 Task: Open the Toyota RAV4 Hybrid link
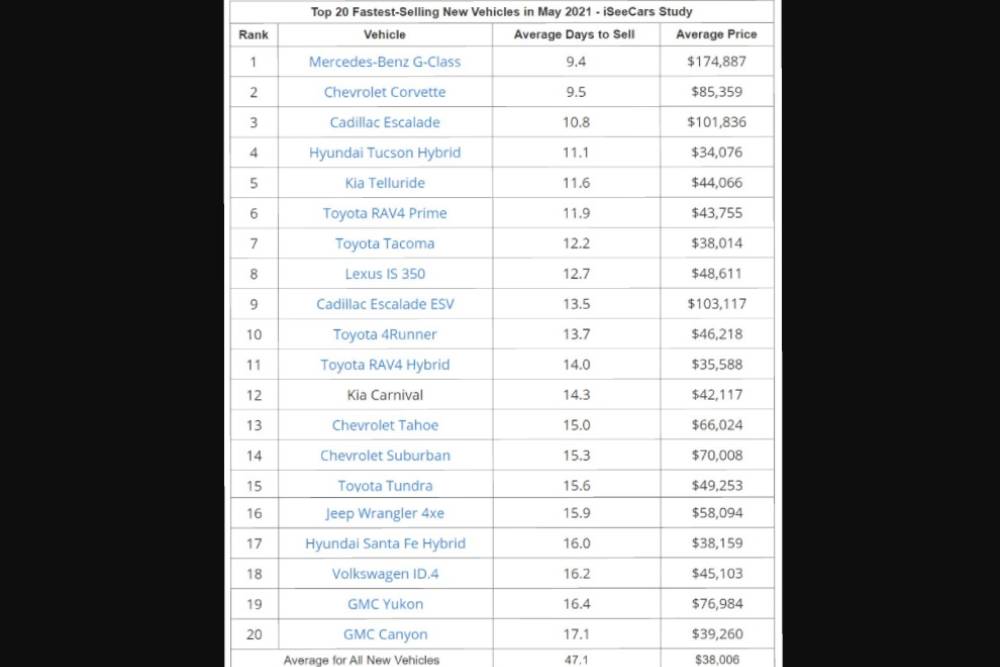click(x=385, y=365)
